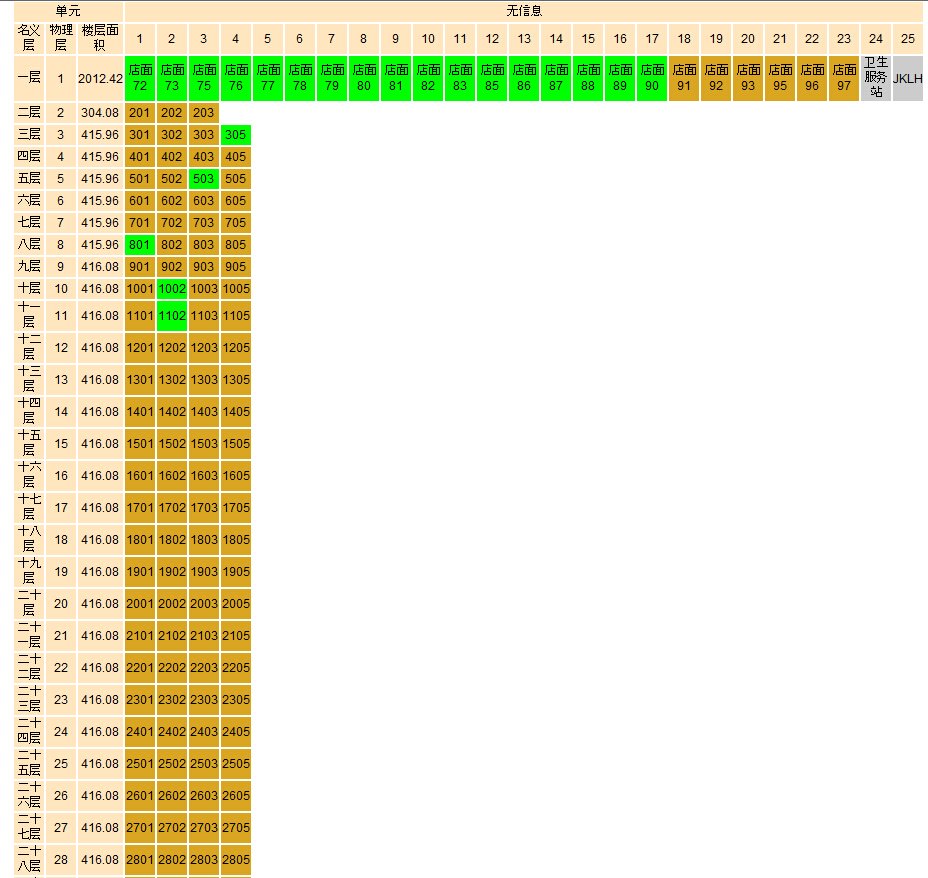Select the 二十五层 floor label
This screenshot has height=878, width=928.
point(28,763)
